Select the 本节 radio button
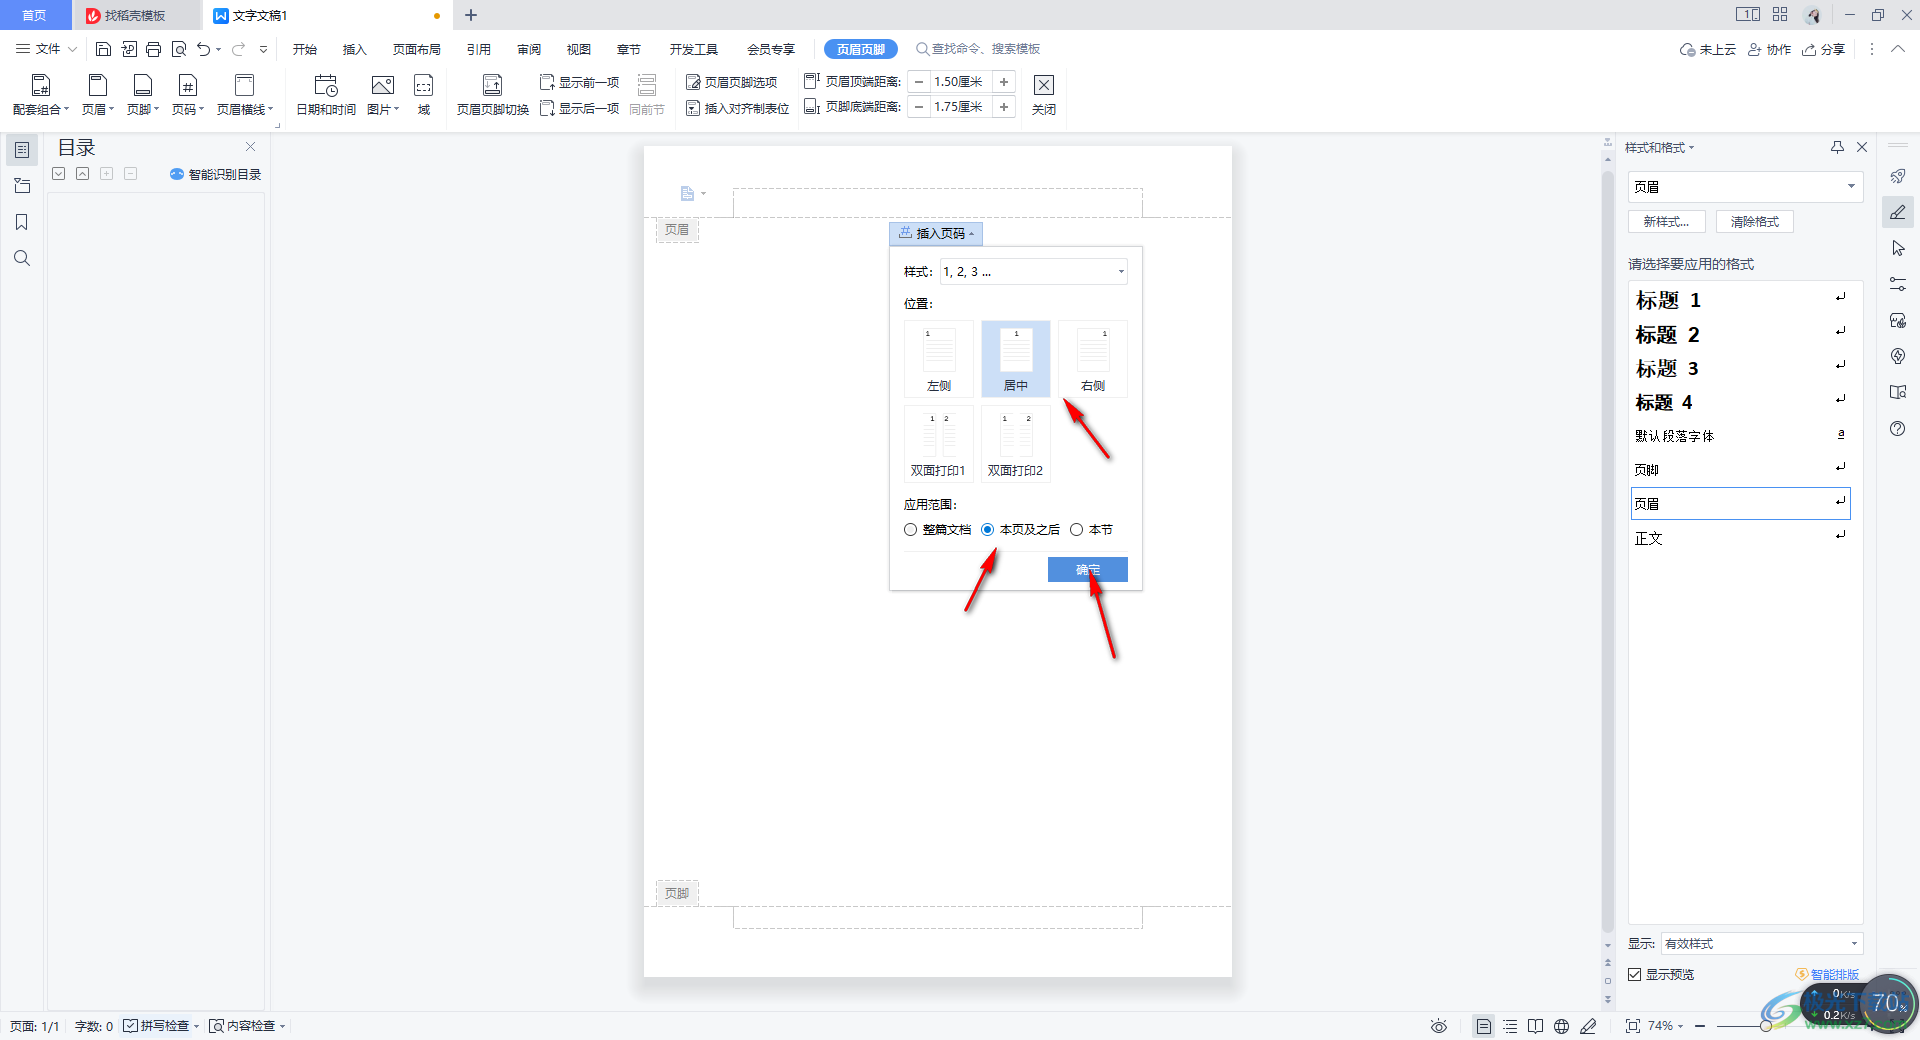 (x=1076, y=530)
